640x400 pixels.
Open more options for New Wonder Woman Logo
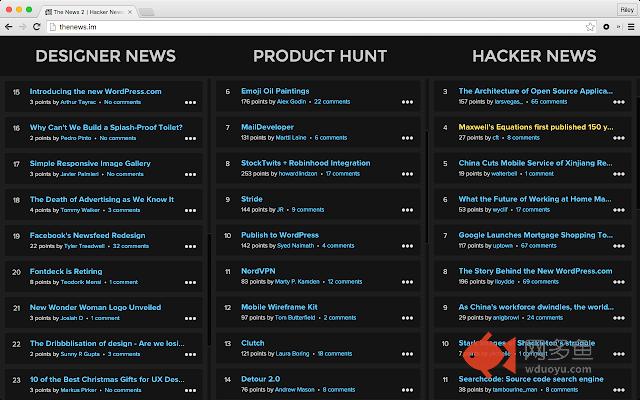click(190, 318)
